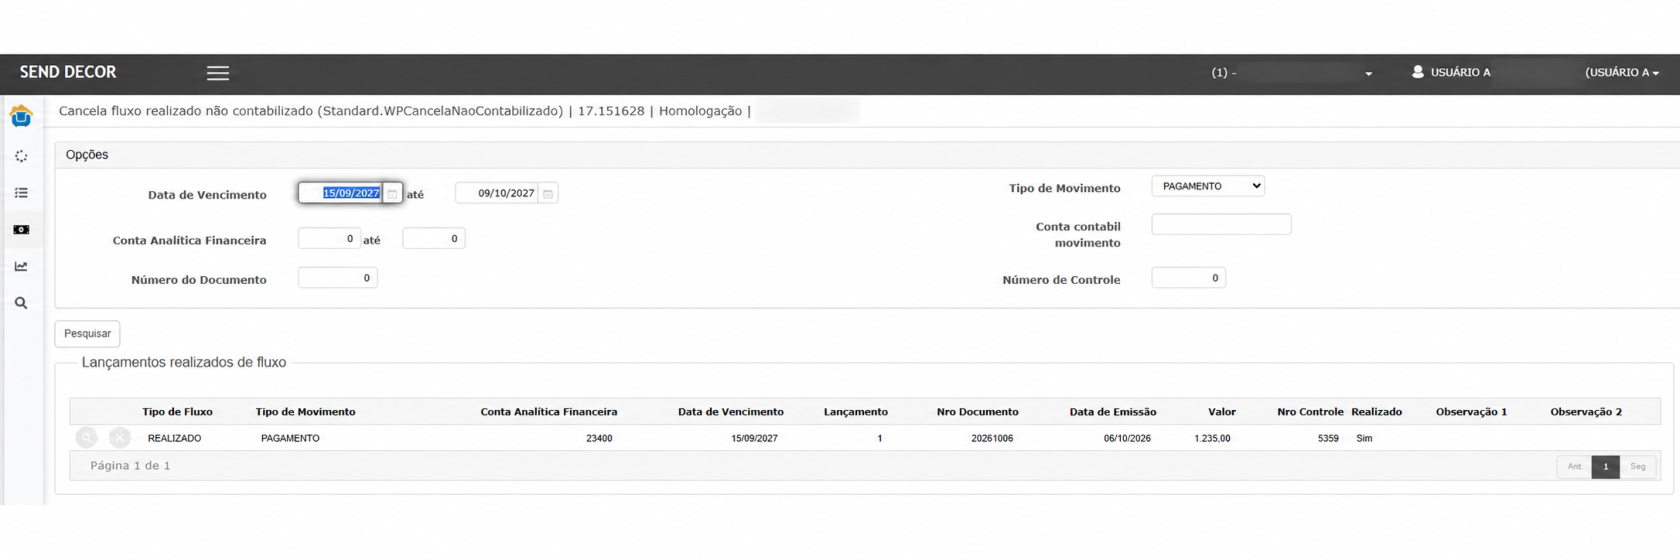Select the money sidebar icon

point(21,230)
